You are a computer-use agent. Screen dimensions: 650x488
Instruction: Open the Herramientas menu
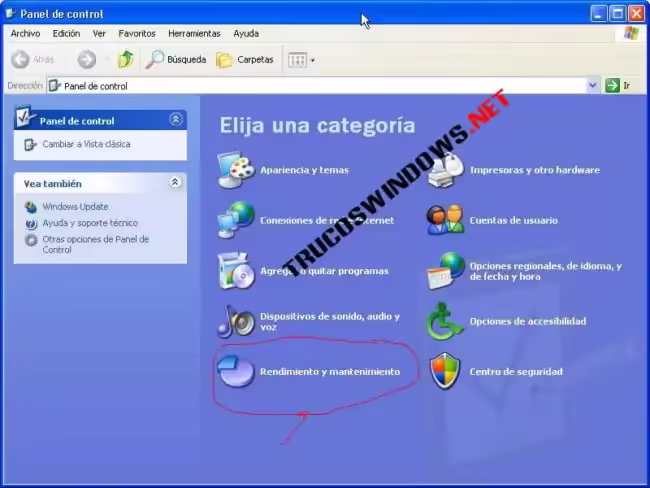coord(194,33)
